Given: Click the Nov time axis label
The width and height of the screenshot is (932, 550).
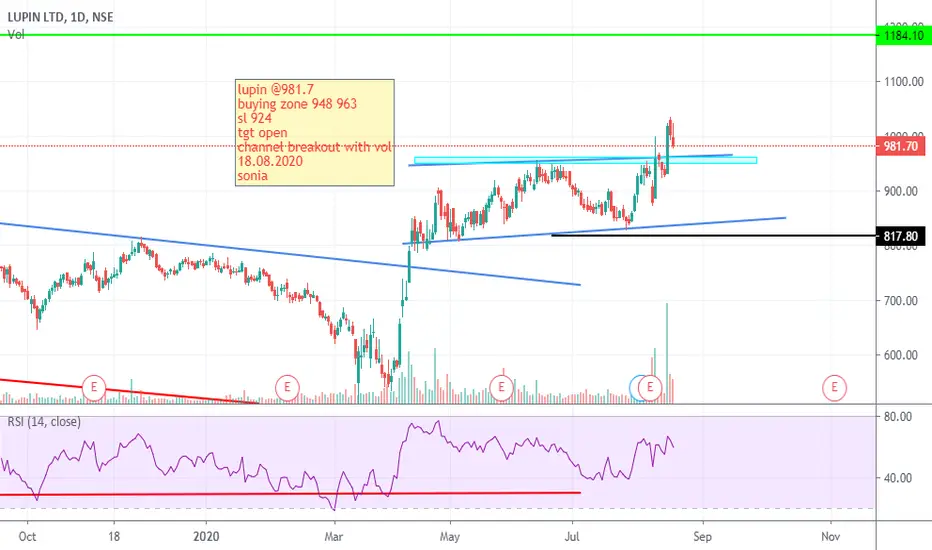Looking at the screenshot, I should pos(830,536).
